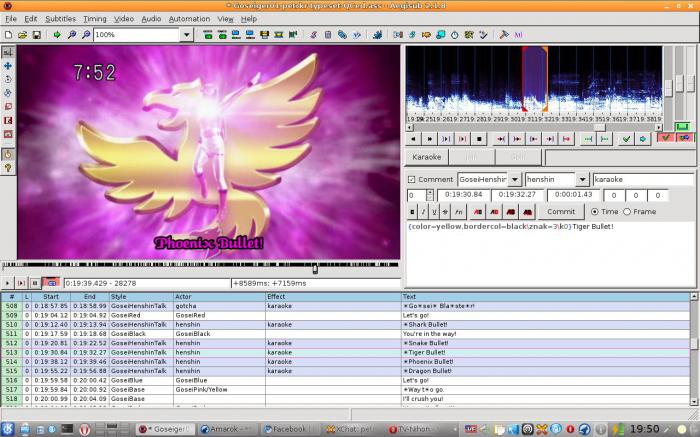Screen dimensions: 700x437
Task: Open the timing post-processor clock icon
Action: tap(454, 34)
